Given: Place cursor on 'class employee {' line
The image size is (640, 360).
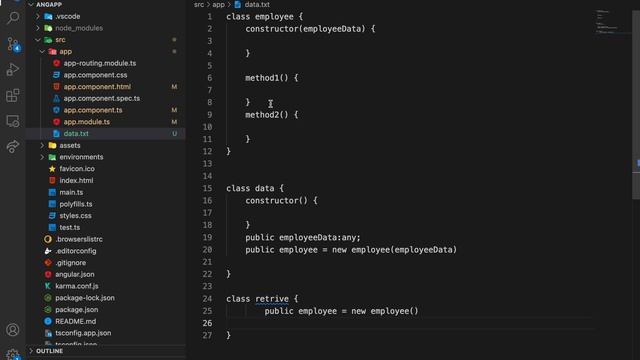Looking at the screenshot, I should pyautogui.click(x=264, y=17).
